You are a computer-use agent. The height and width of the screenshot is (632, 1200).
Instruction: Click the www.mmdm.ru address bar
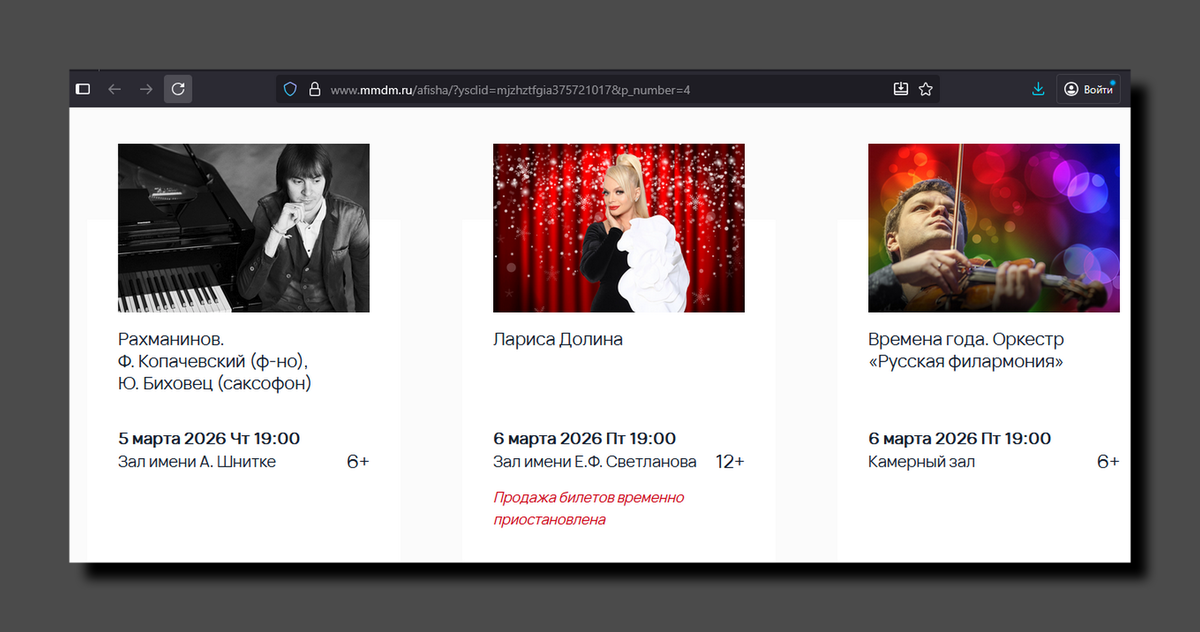coord(500,88)
